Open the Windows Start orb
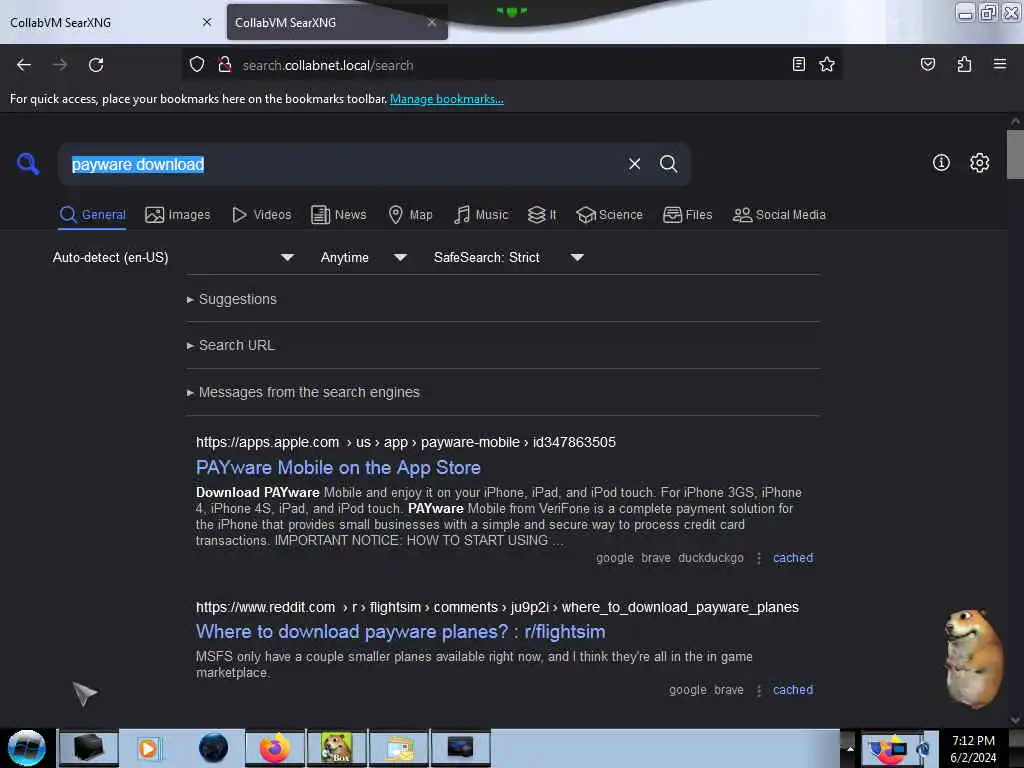The height and width of the screenshot is (768, 1024). pos(27,748)
